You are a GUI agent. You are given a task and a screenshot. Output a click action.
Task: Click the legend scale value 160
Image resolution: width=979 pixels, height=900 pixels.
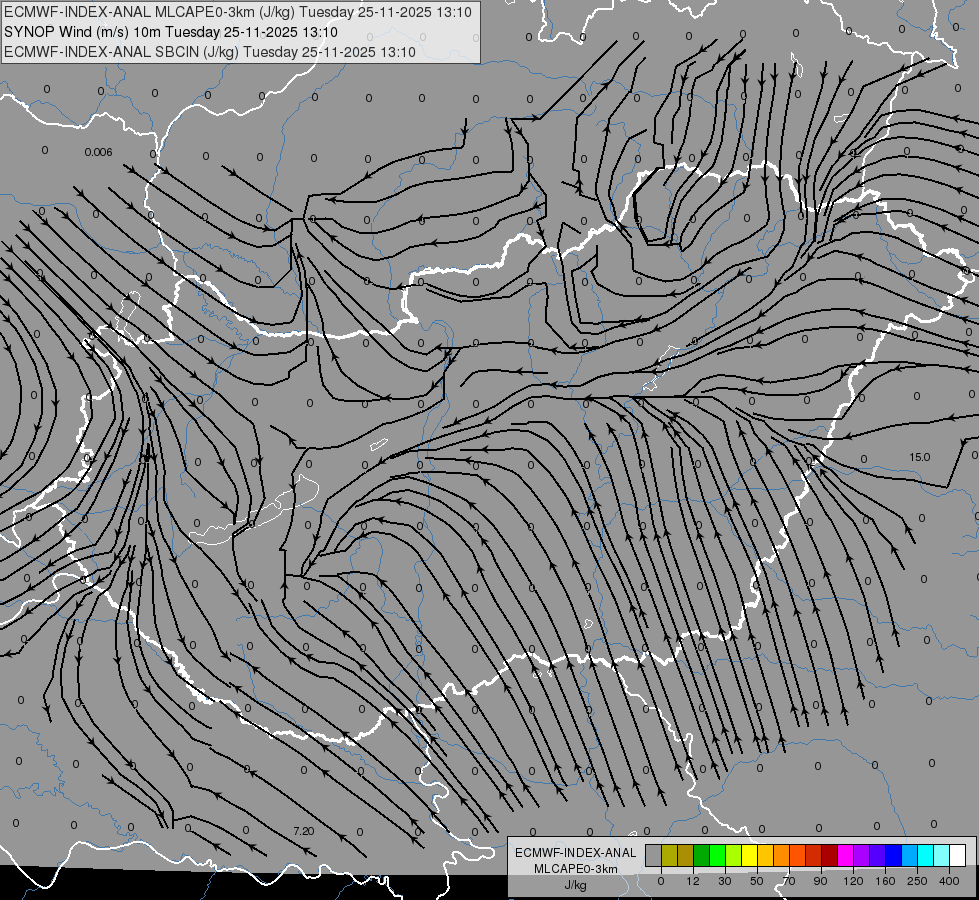[885, 881]
